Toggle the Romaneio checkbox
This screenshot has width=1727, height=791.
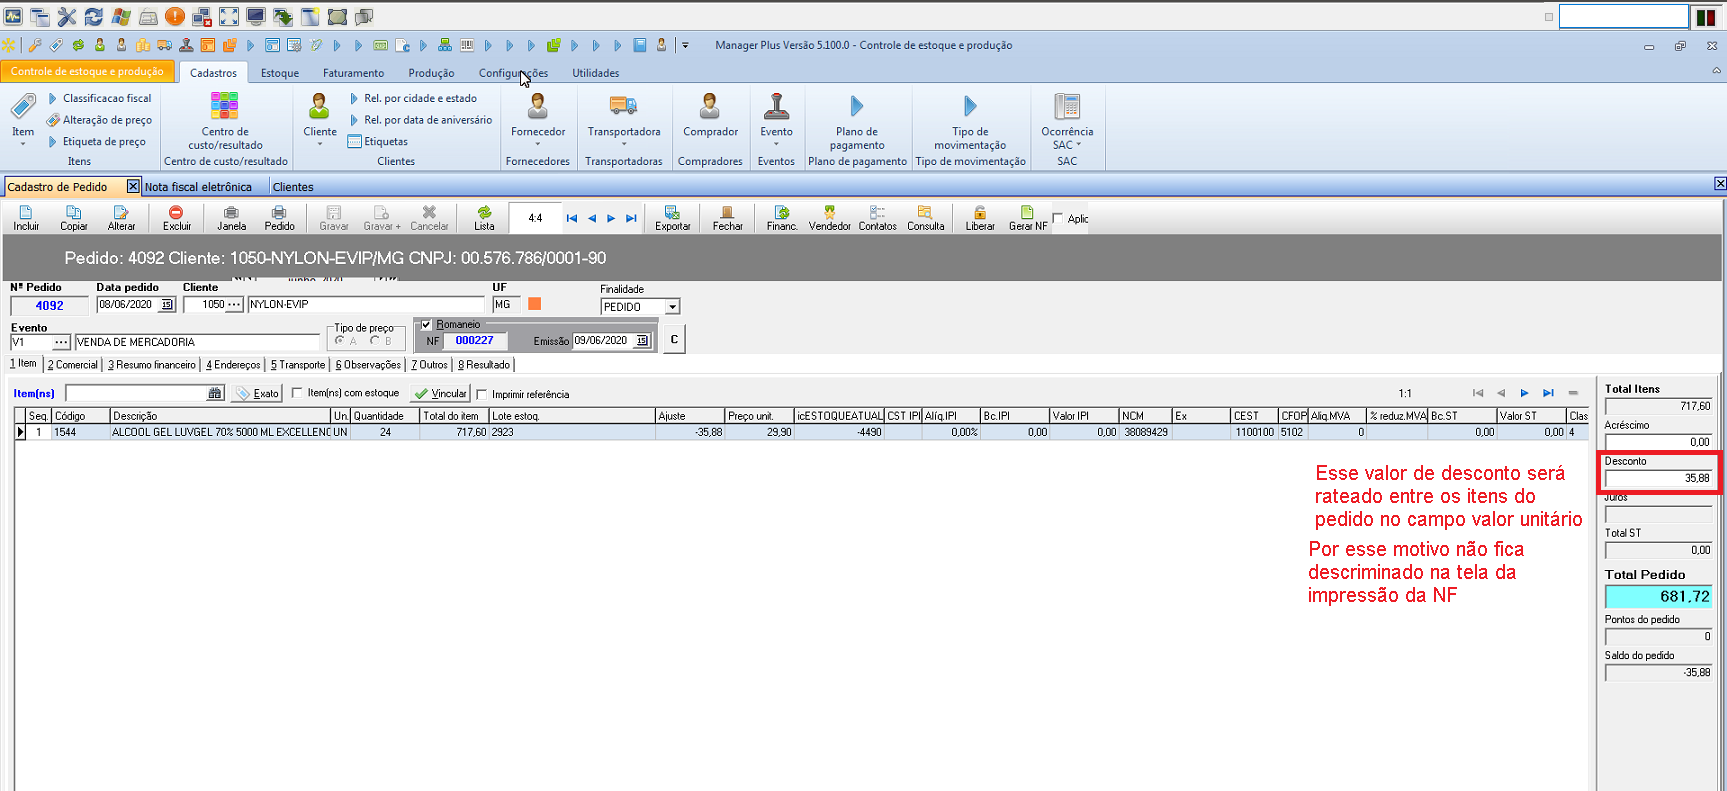pyautogui.click(x=427, y=325)
